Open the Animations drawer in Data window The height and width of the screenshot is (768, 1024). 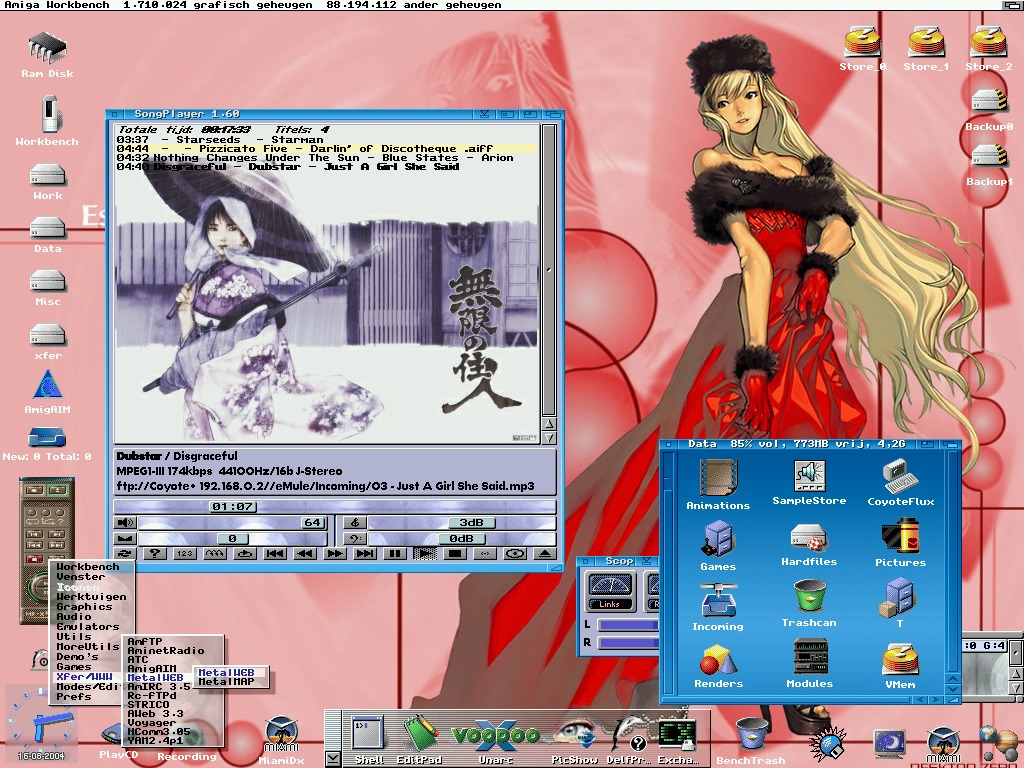(x=718, y=484)
